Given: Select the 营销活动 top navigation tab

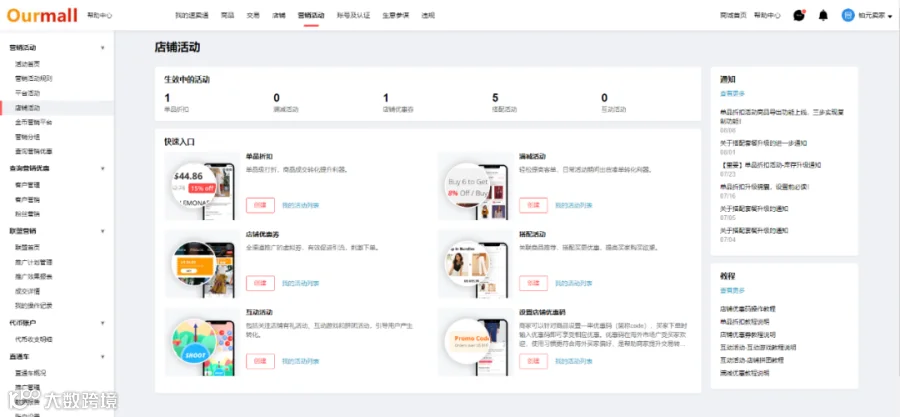Looking at the screenshot, I should 311,15.
